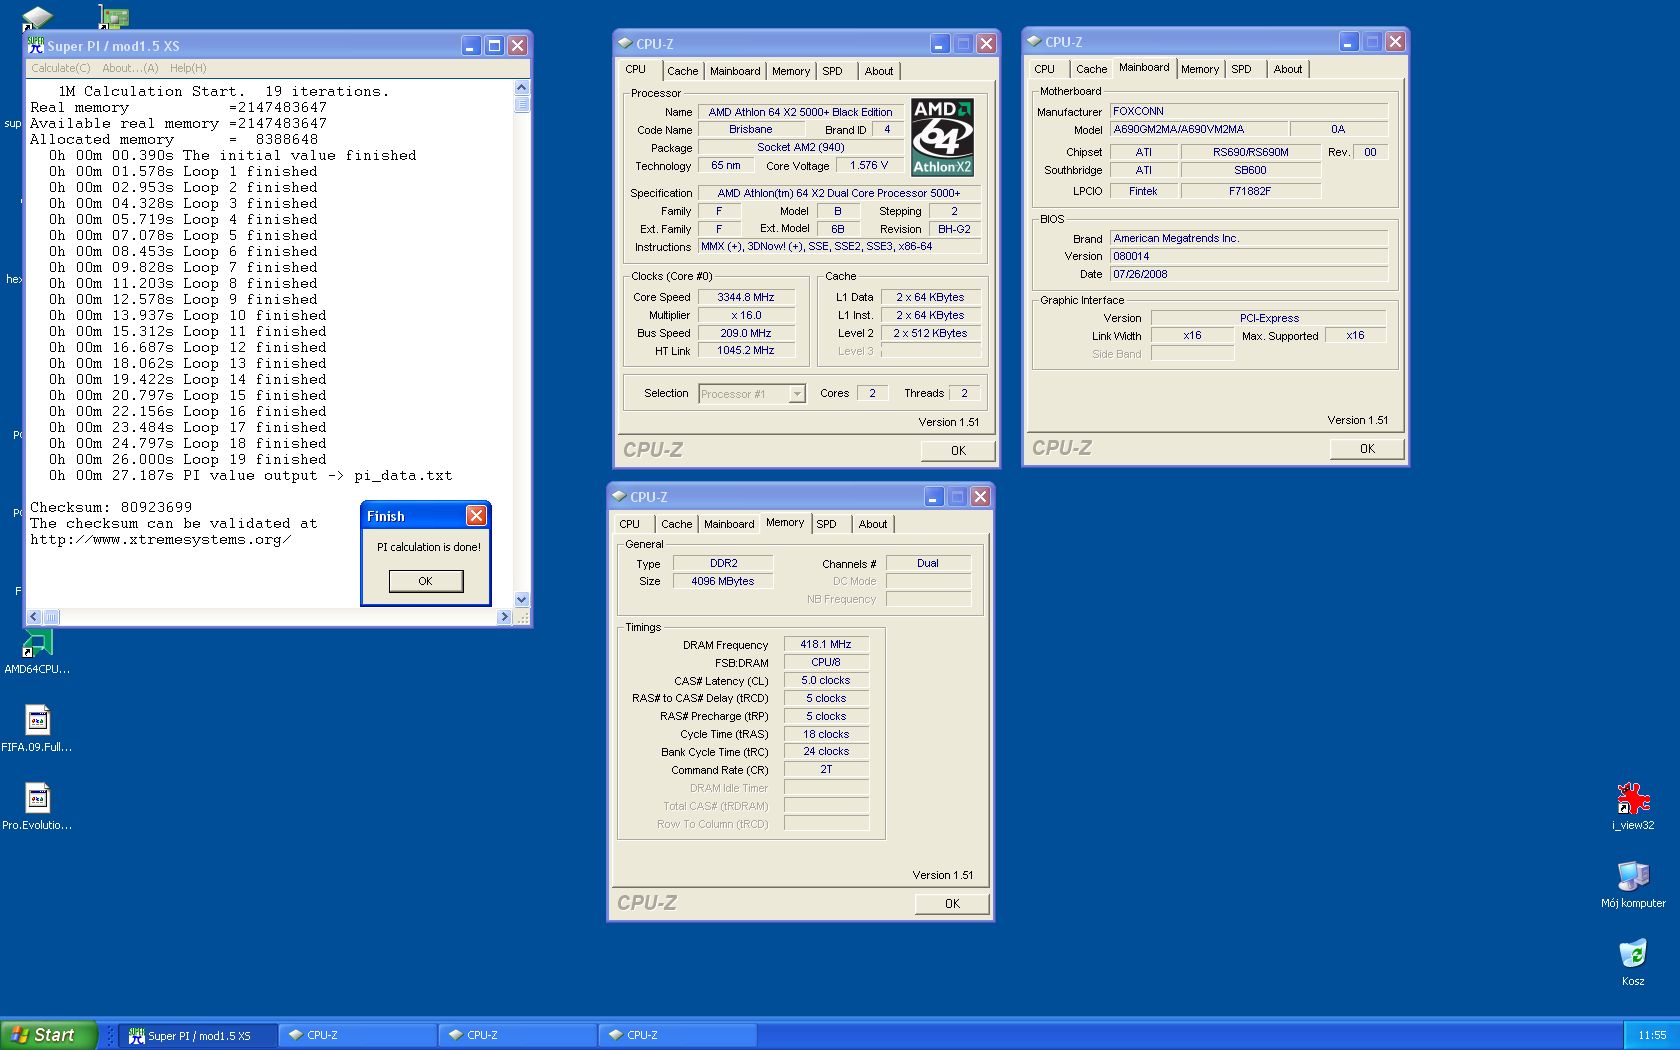Click the Super PI title bar icon

[x=37, y=46]
